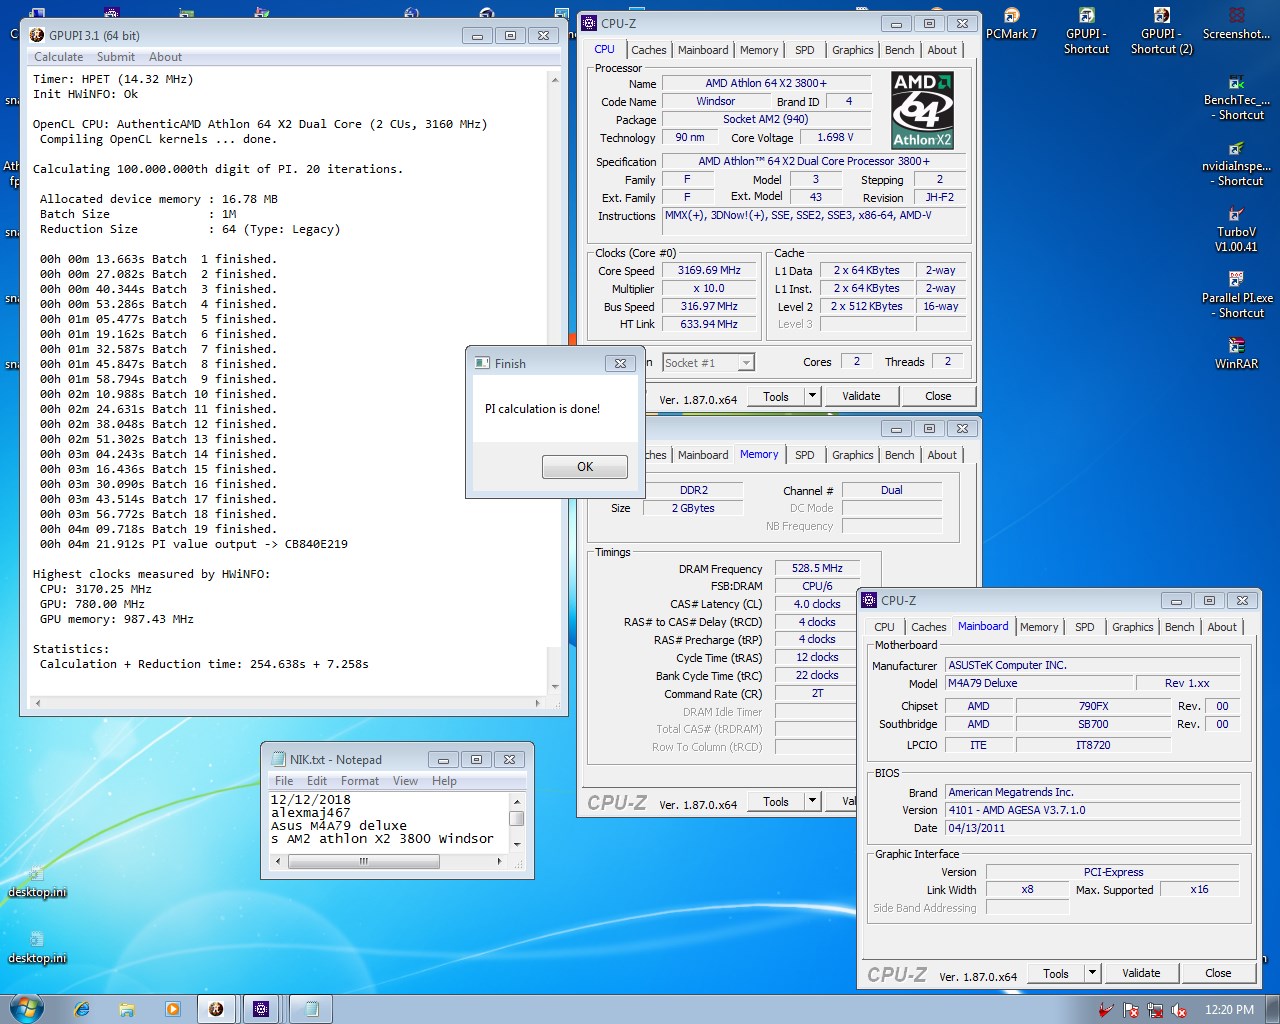
Task: Expand Tools arrow in the CPU-Z Mainboard window
Action: pos(1092,973)
